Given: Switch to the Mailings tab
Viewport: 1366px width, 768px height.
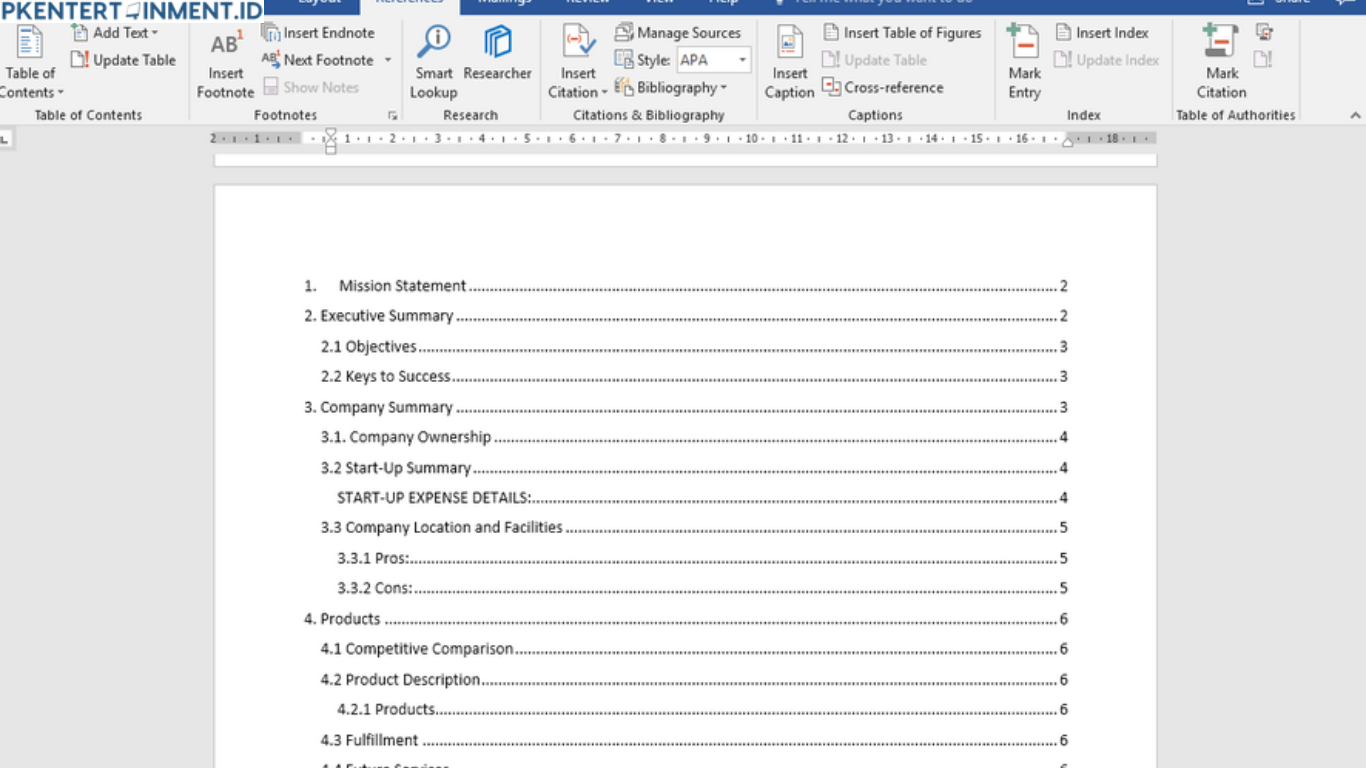Looking at the screenshot, I should tap(505, 4).
